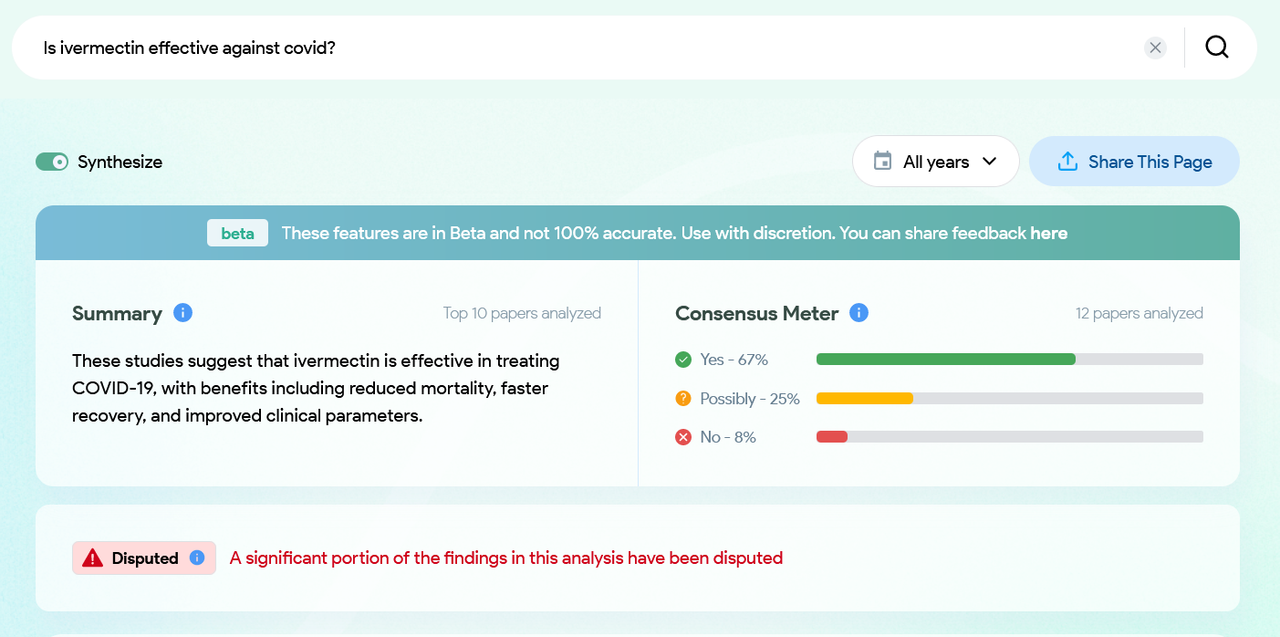Click the beta badge label

237,233
